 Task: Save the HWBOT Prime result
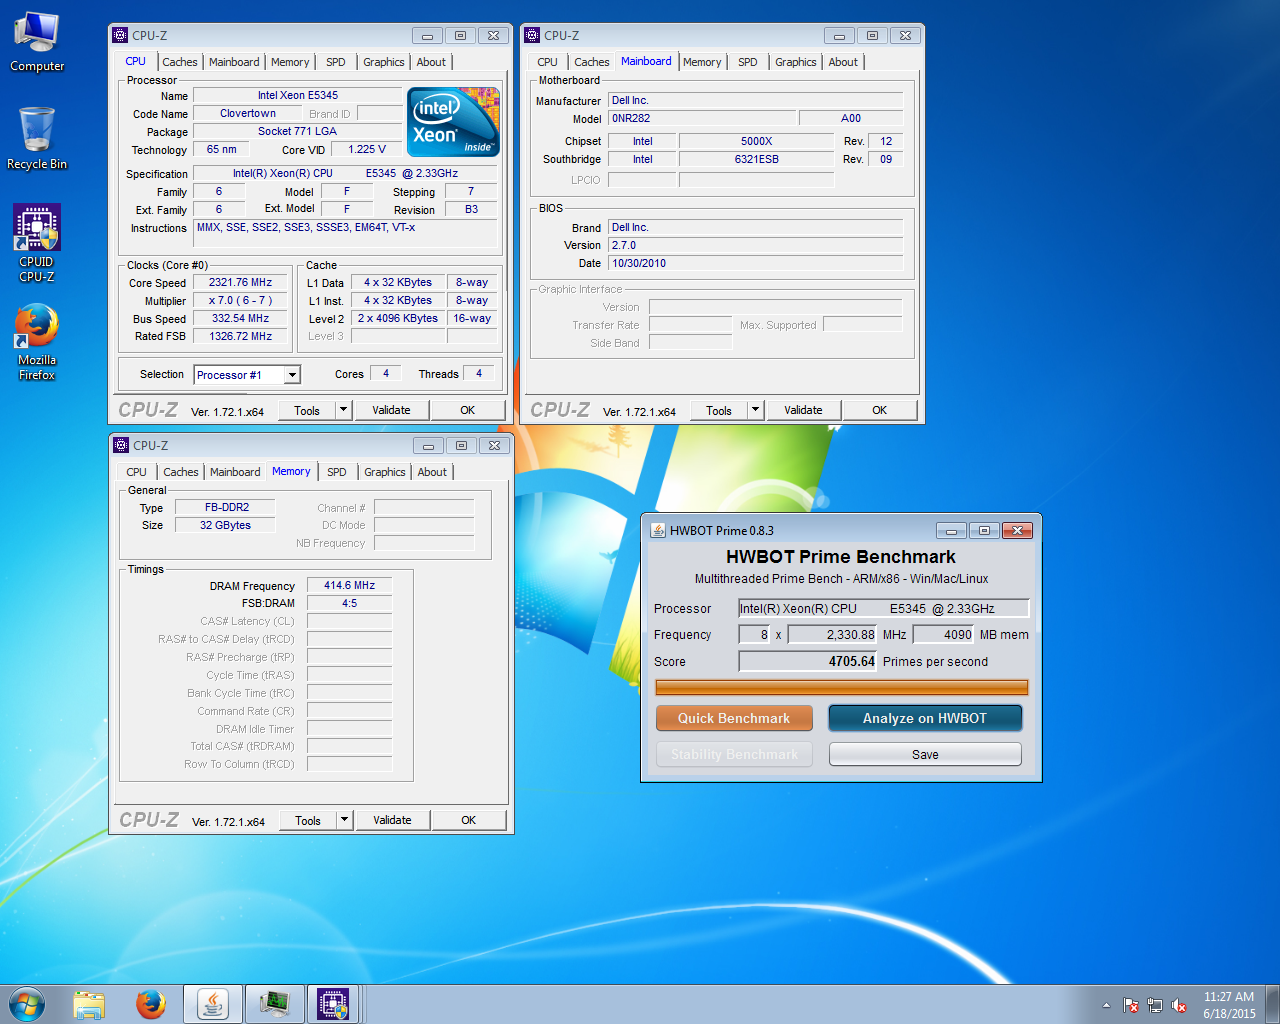(925, 754)
